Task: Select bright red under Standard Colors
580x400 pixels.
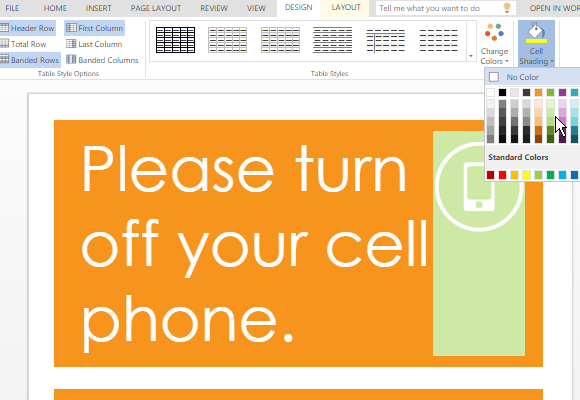Action: point(502,175)
